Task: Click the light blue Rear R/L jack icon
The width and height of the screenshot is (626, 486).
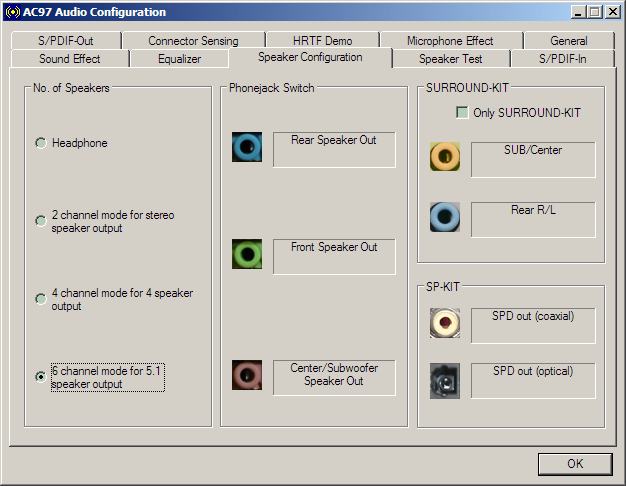Action: point(445,217)
